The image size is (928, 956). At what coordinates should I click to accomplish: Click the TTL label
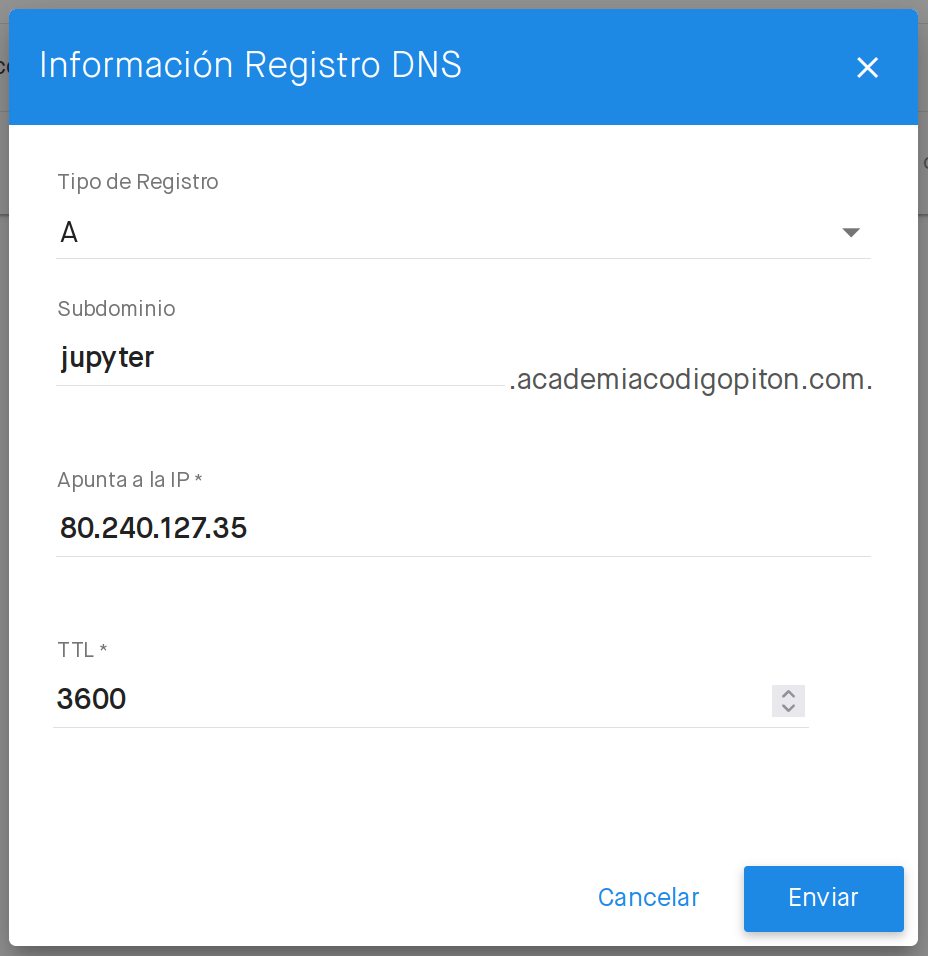(82, 650)
